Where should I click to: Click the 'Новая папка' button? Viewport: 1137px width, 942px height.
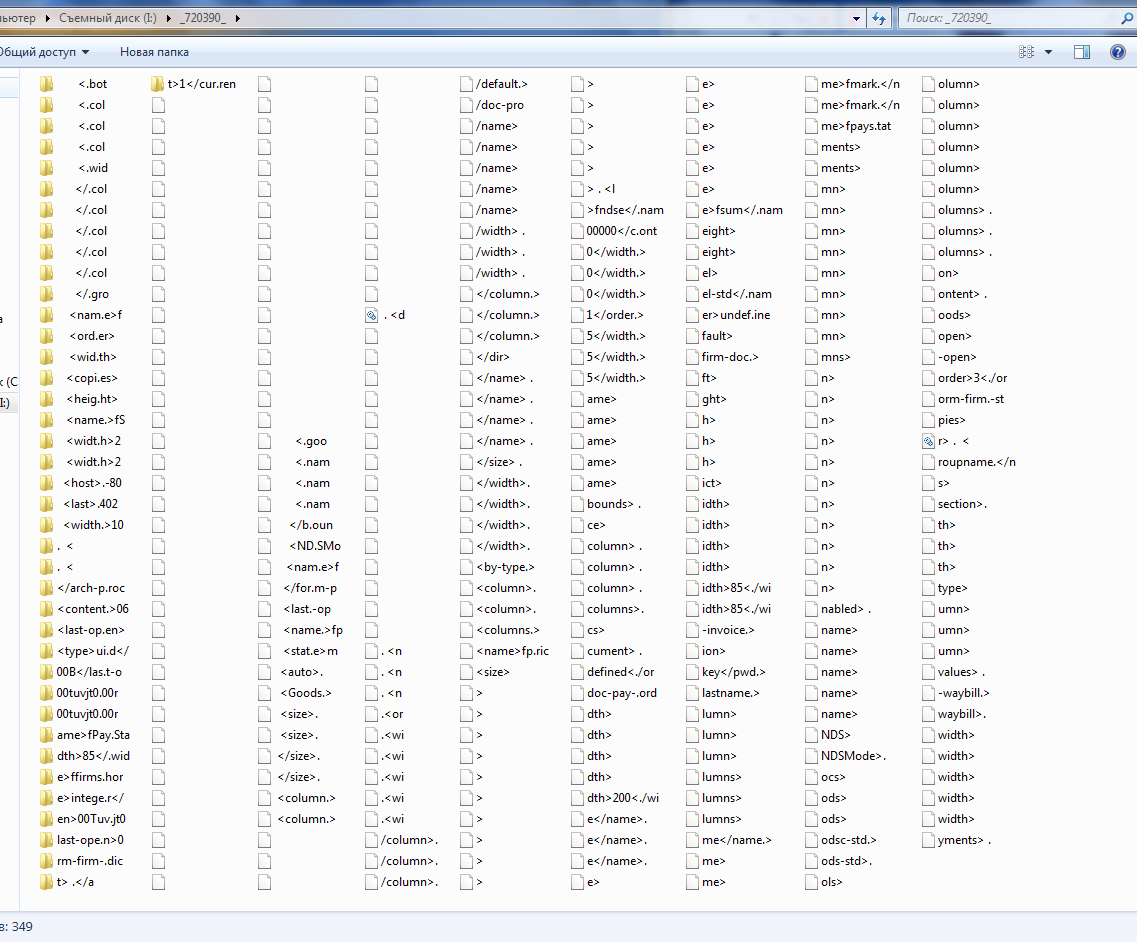(x=154, y=52)
